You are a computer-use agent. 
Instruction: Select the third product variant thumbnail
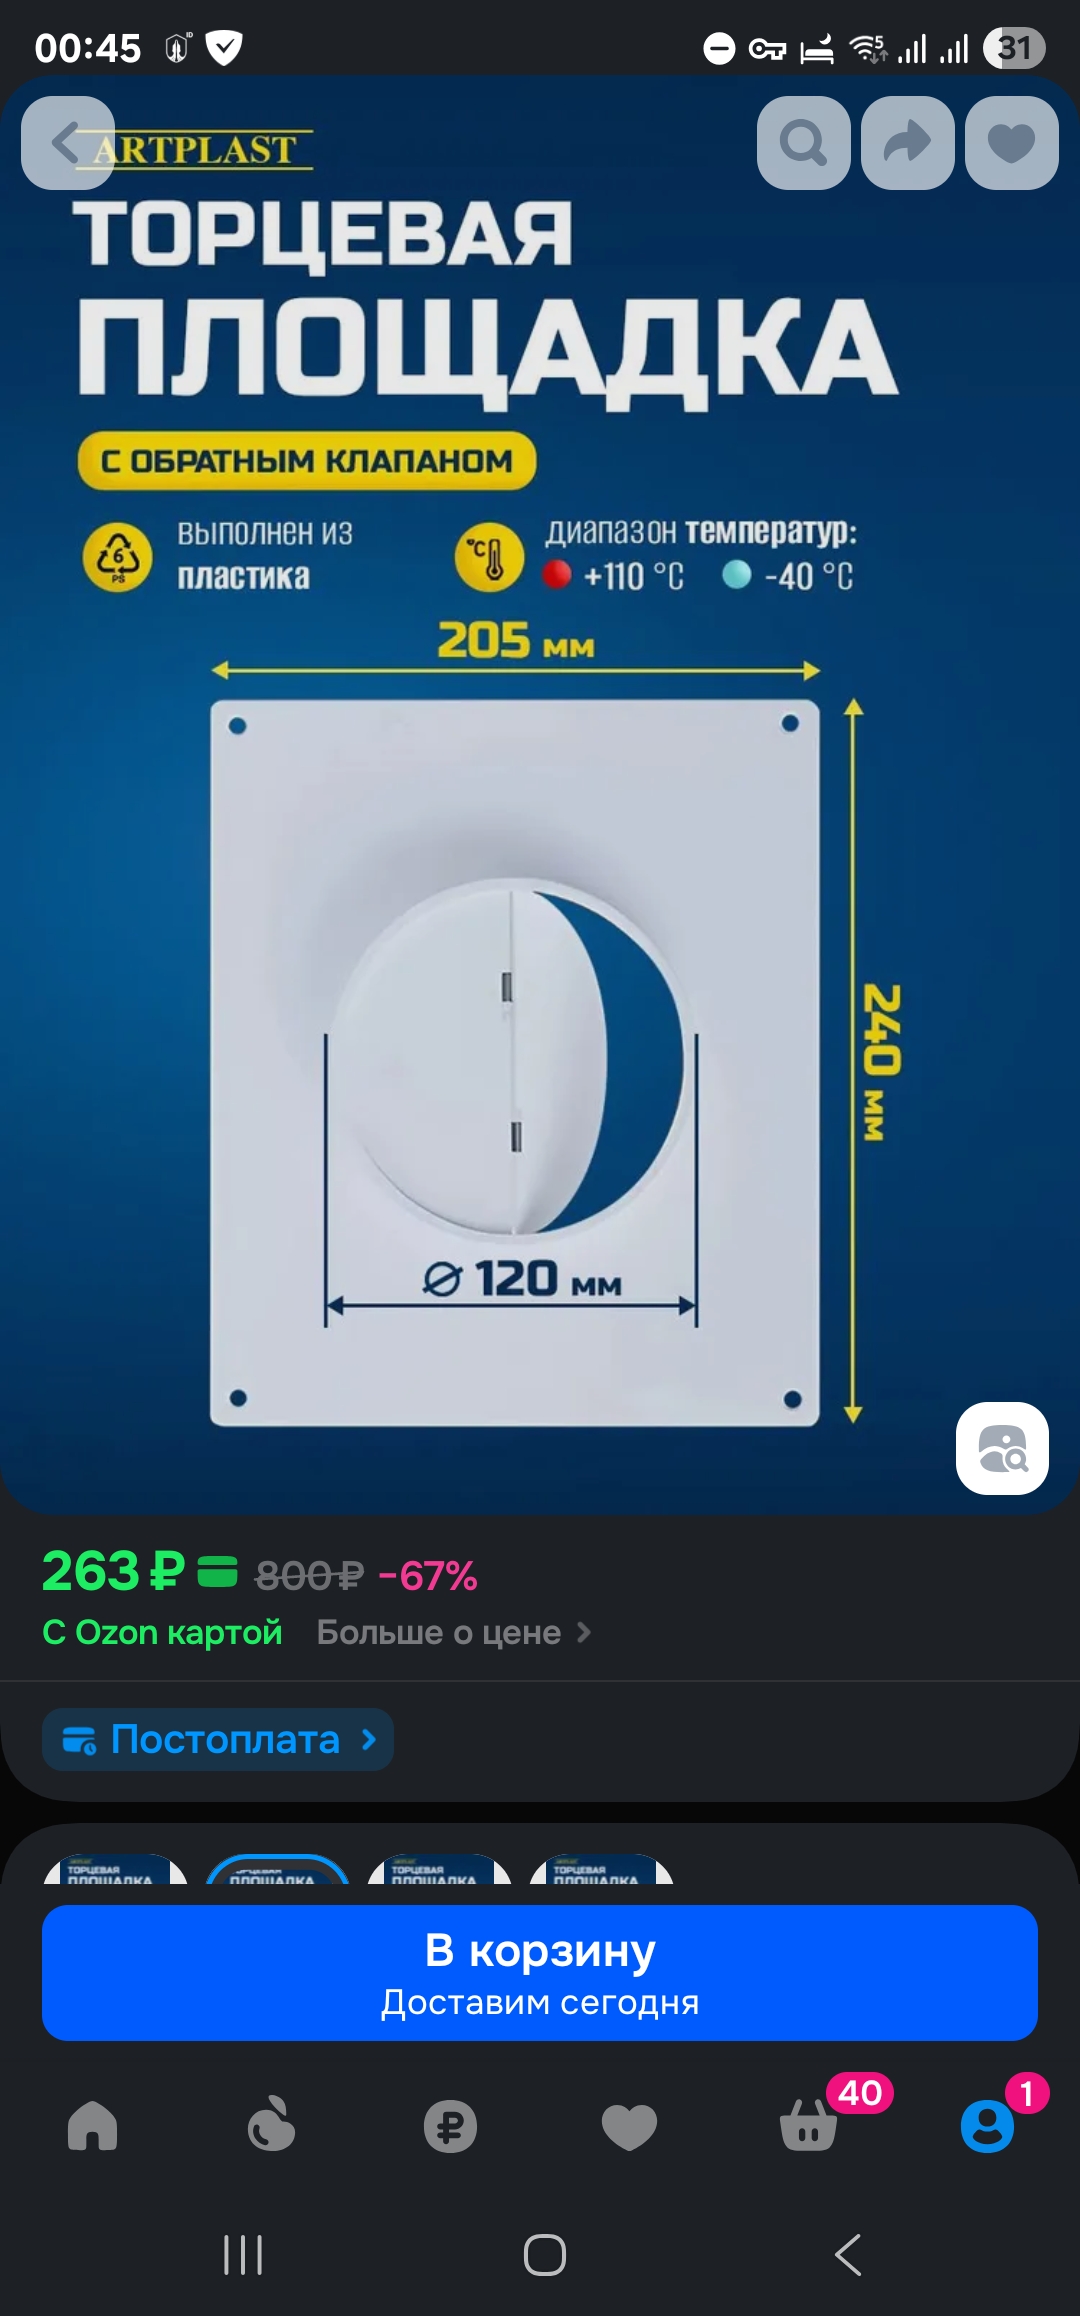click(x=439, y=1870)
